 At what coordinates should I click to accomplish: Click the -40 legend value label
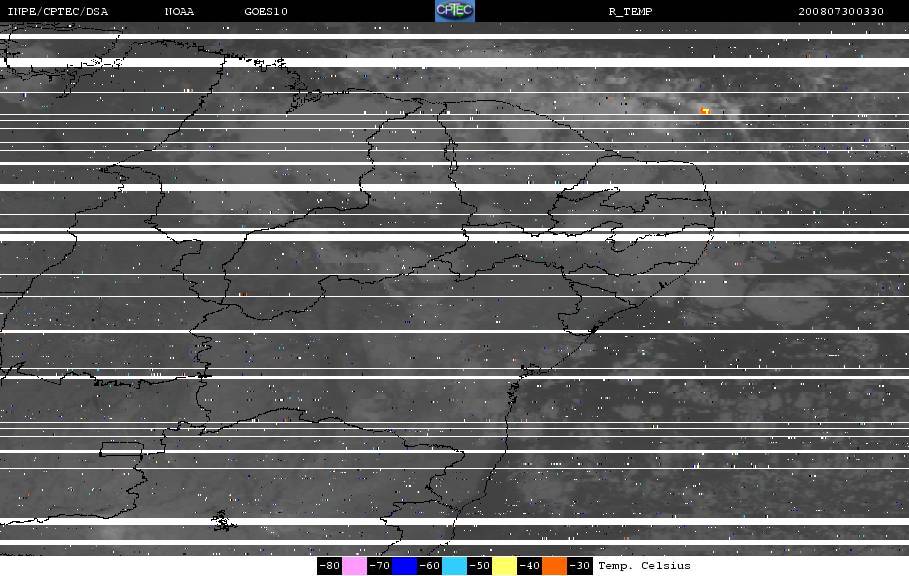[529, 566]
